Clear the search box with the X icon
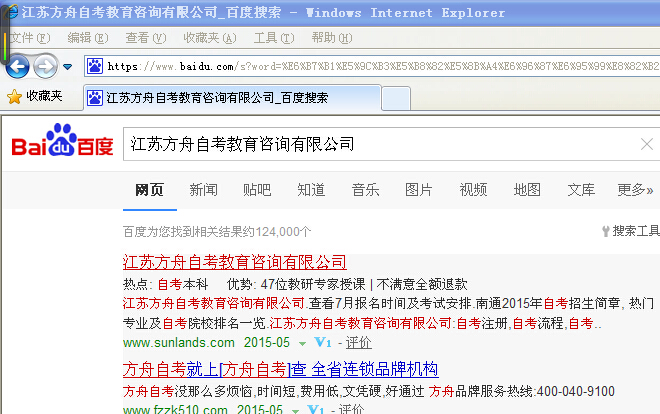Image resolution: width=660 pixels, height=414 pixels. (647, 144)
